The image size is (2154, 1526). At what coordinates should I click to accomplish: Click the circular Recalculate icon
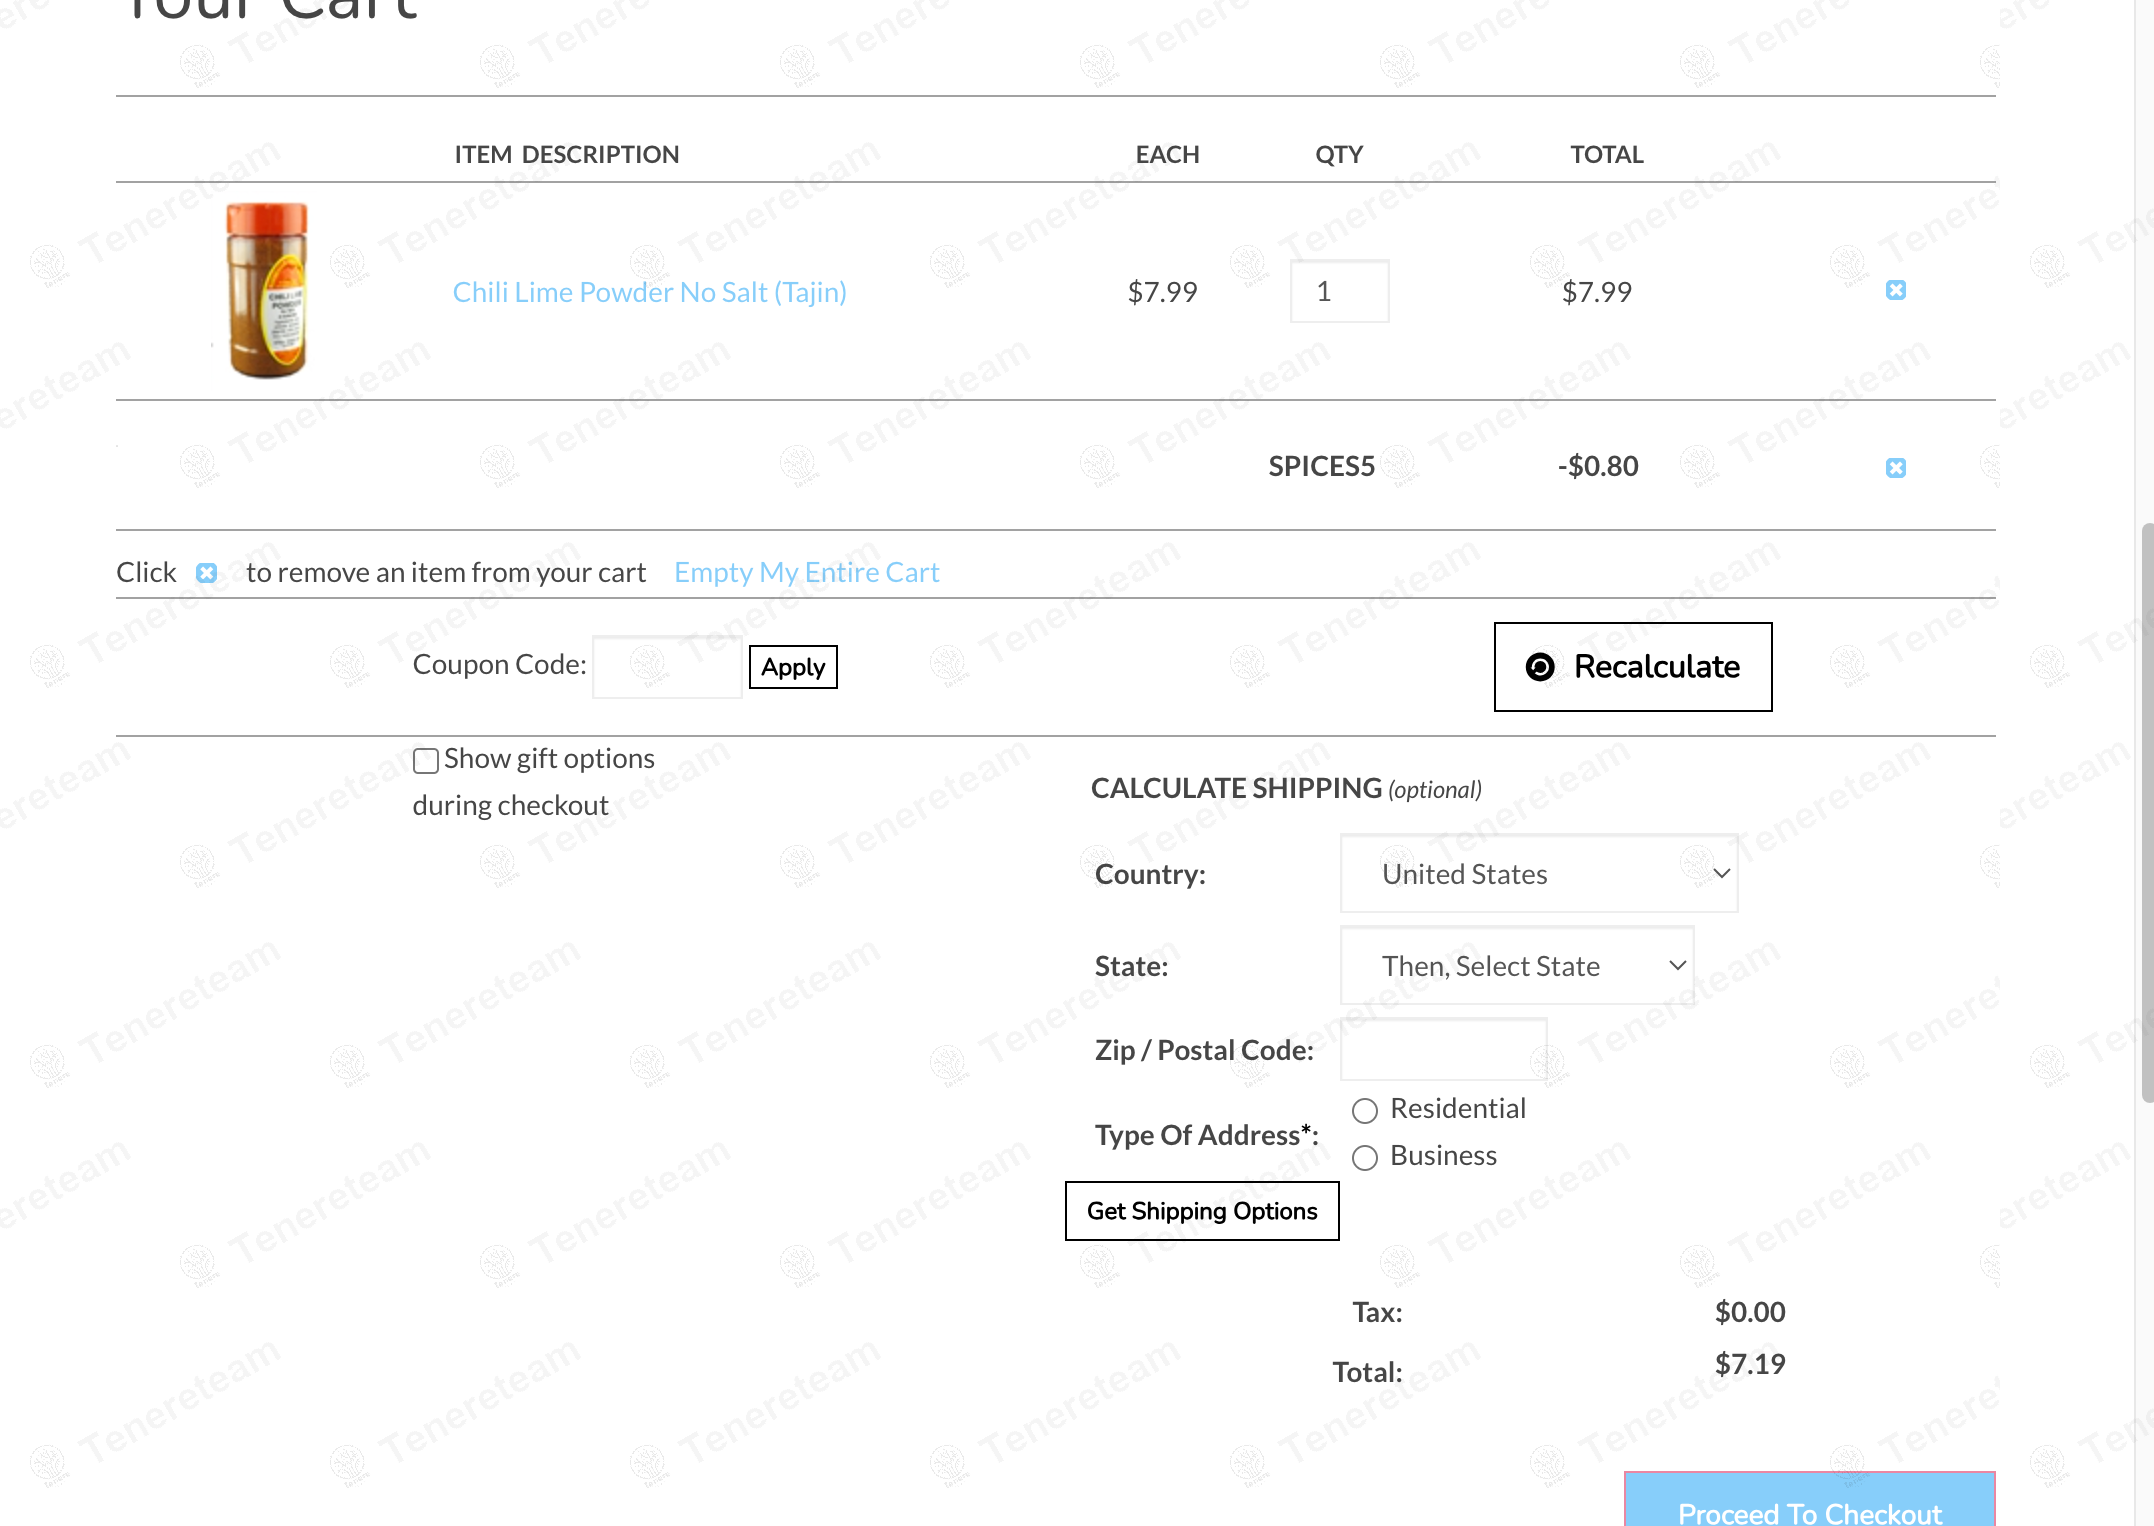1540,667
